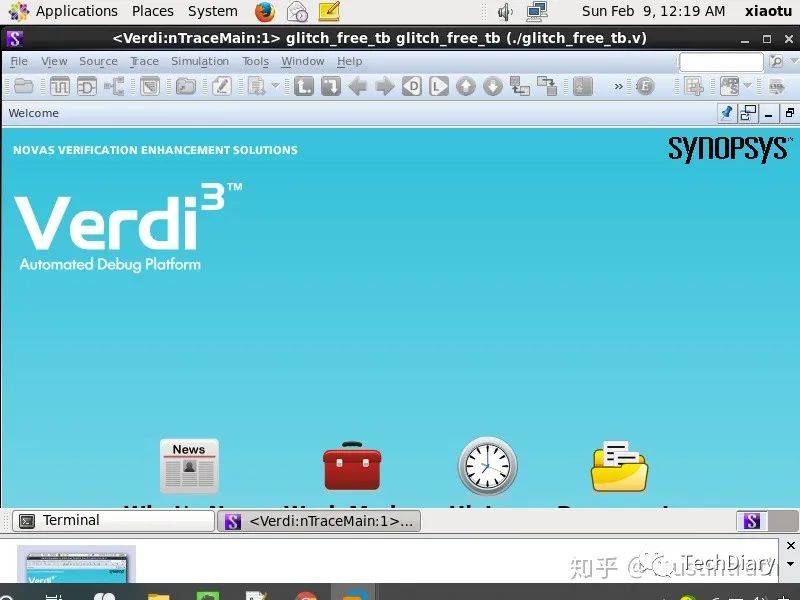Open the search options dropdown arrow
The height and width of the screenshot is (600, 800).
[793, 60]
